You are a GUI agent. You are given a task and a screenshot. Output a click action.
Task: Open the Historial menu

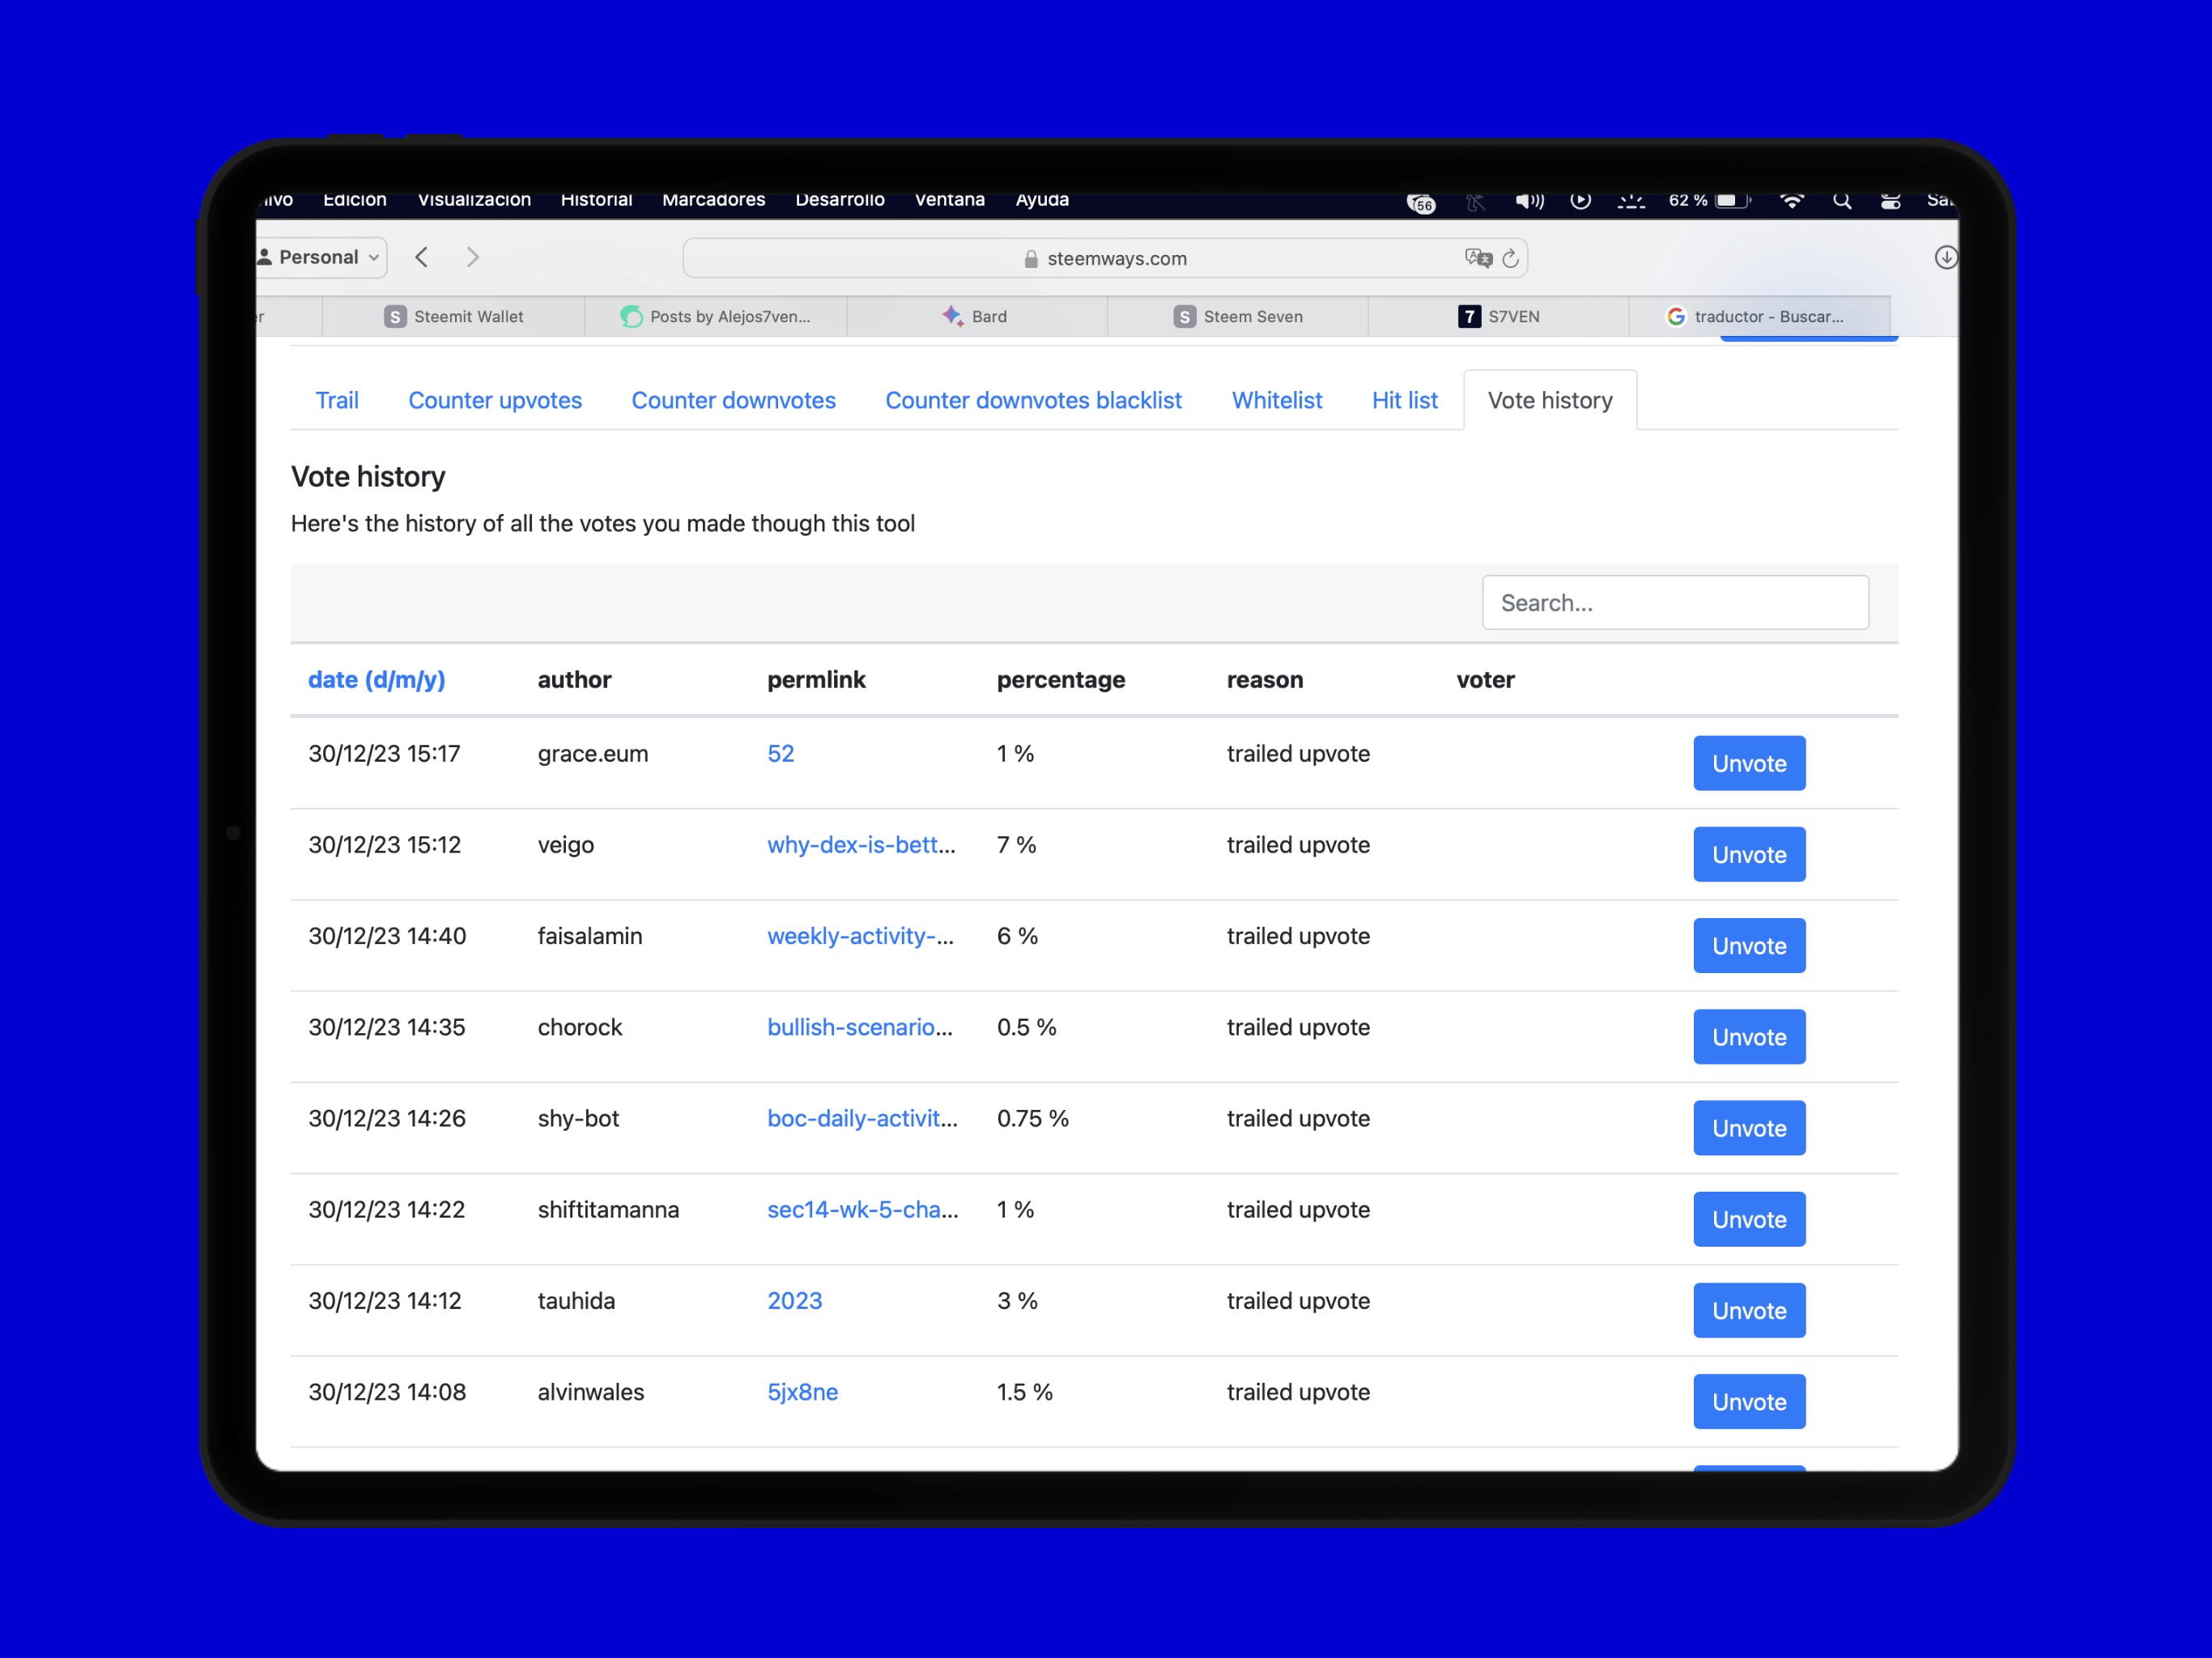596,200
